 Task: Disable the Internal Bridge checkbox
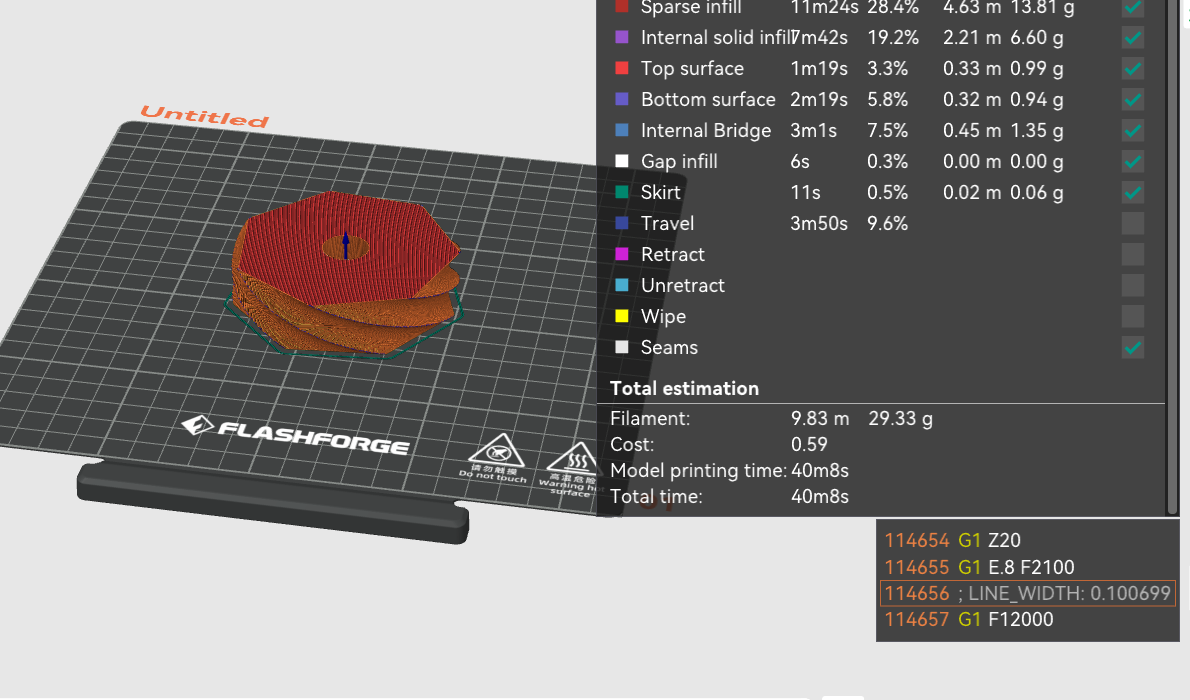pyautogui.click(x=1132, y=131)
